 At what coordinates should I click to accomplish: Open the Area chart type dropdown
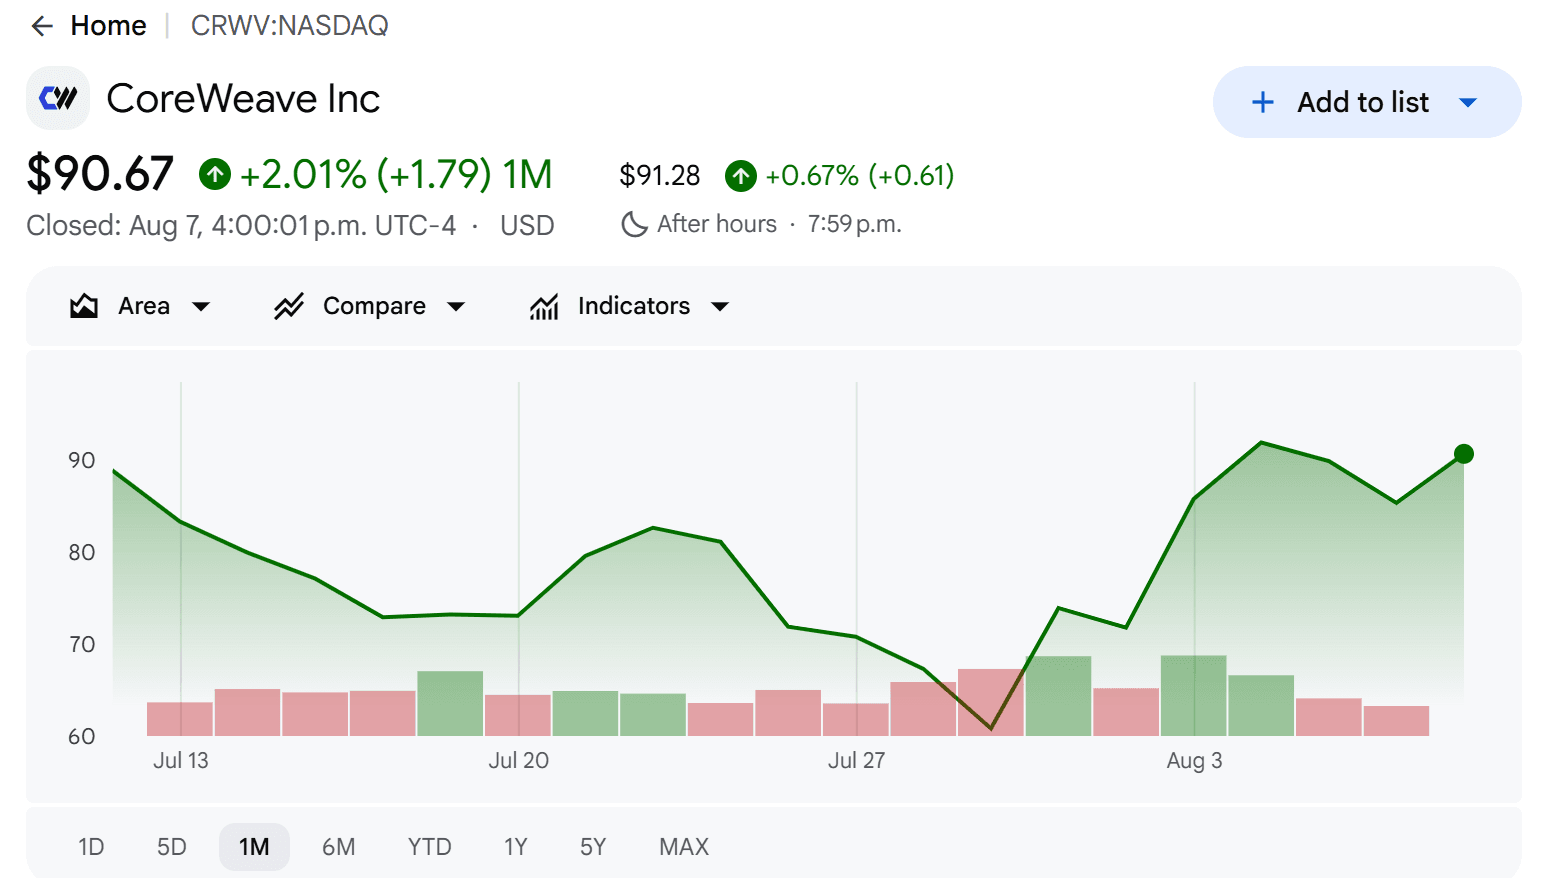(140, 306)
